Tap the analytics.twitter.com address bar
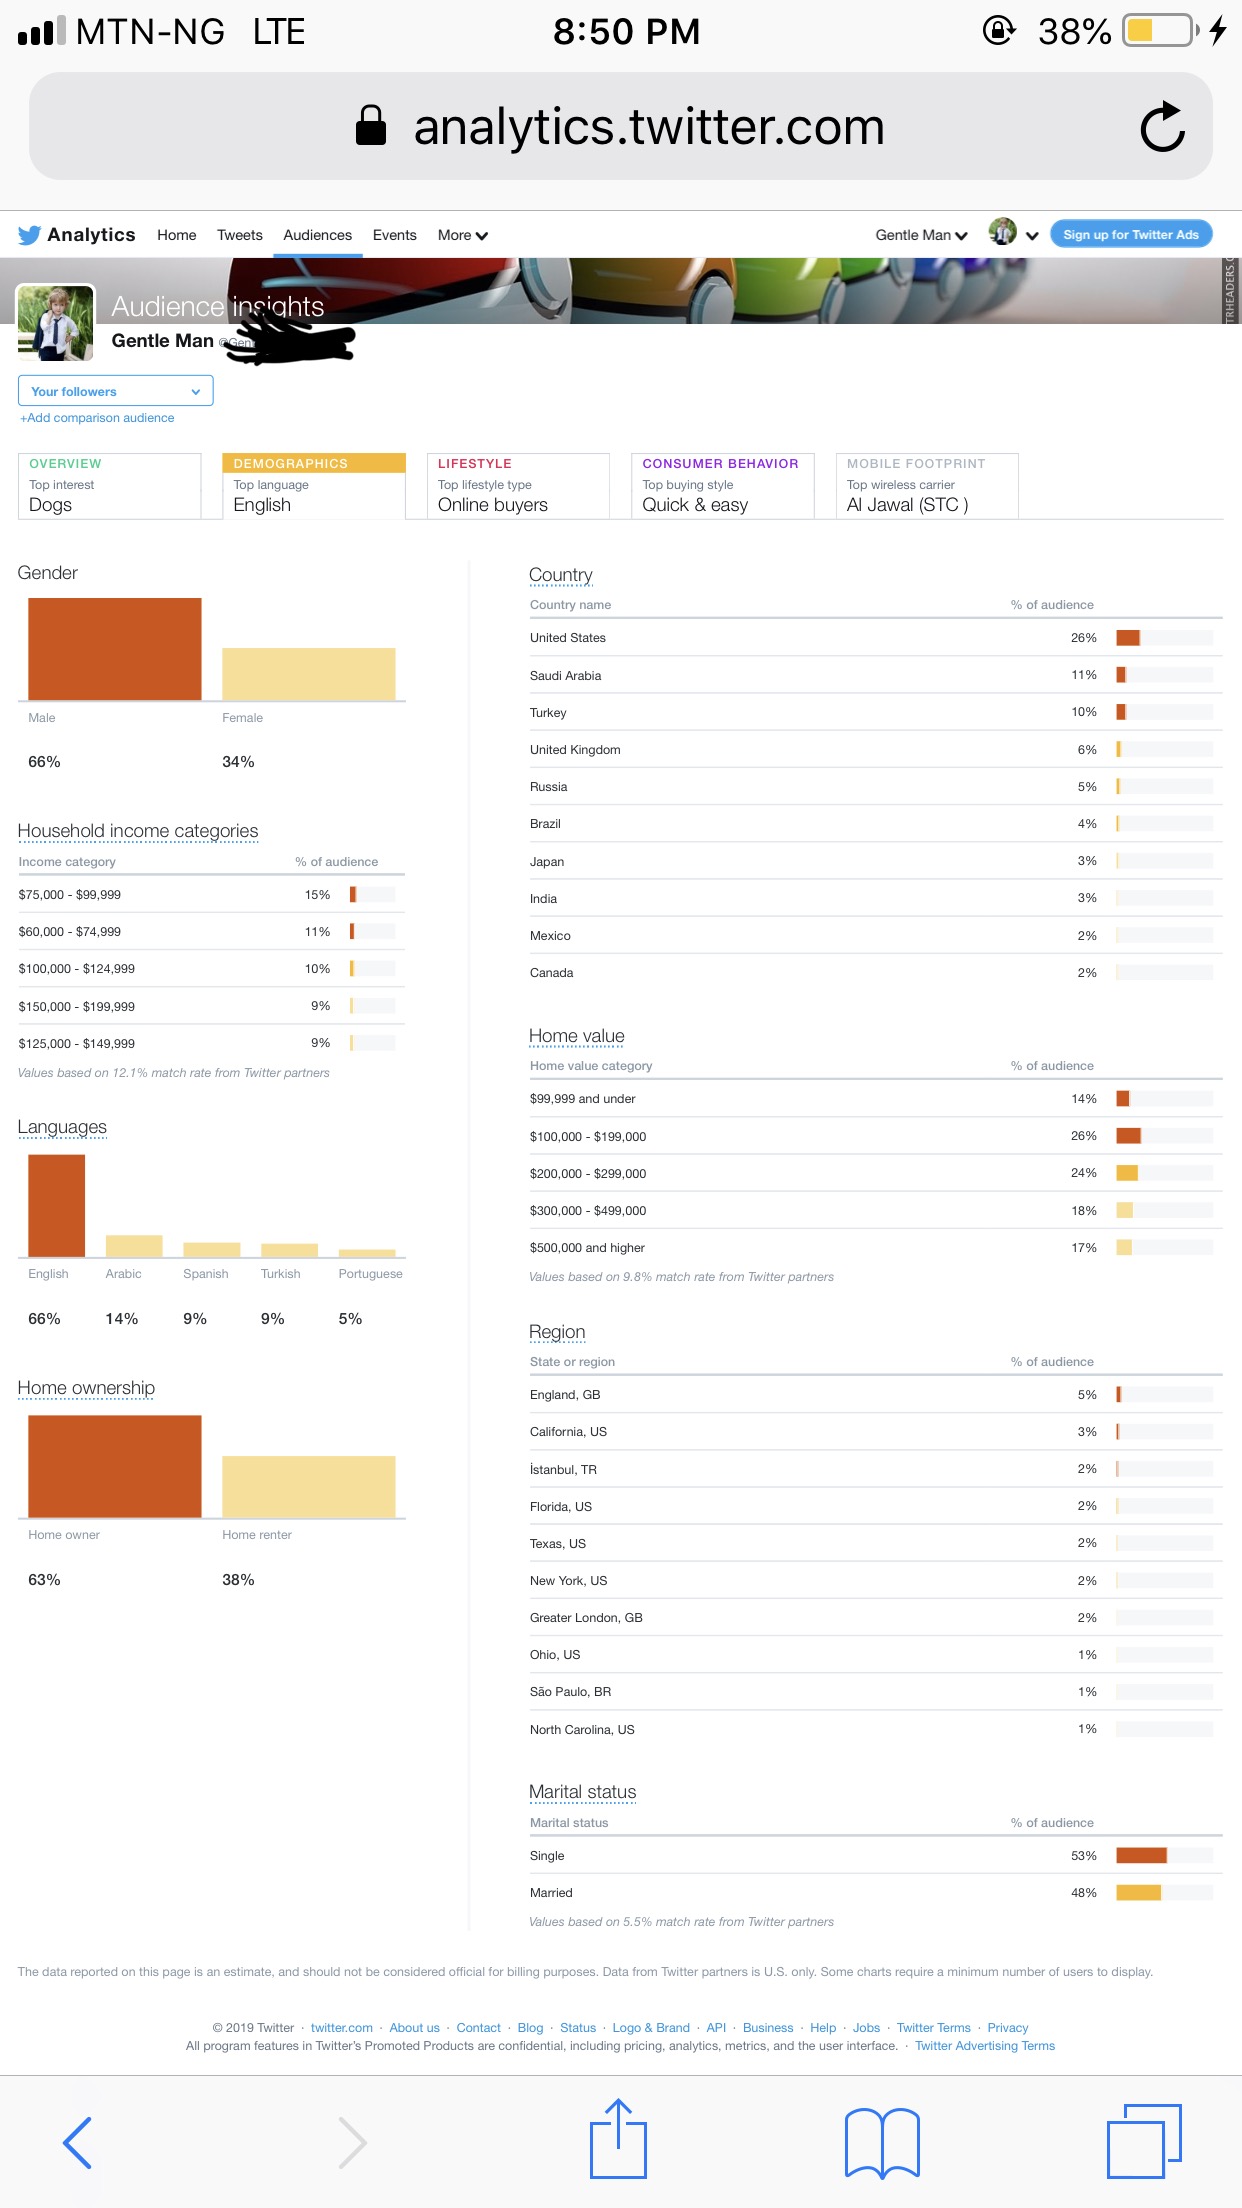The image size is (1242, 2208). pos(621,126)
